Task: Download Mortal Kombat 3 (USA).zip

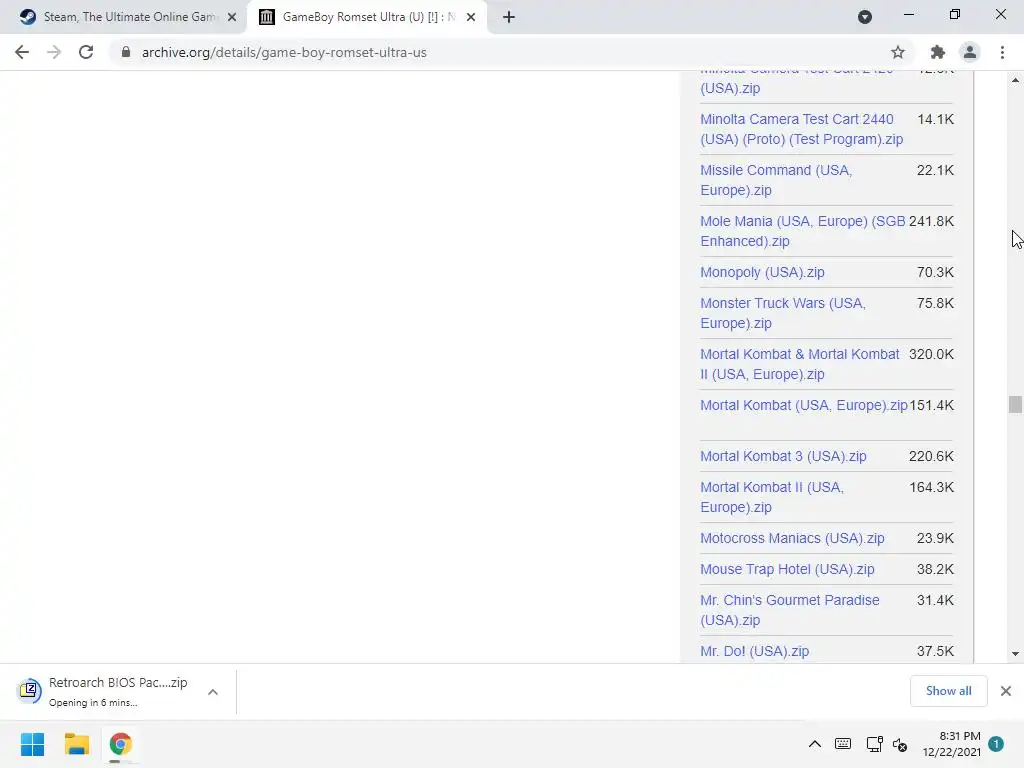Action: coord(783,456)
